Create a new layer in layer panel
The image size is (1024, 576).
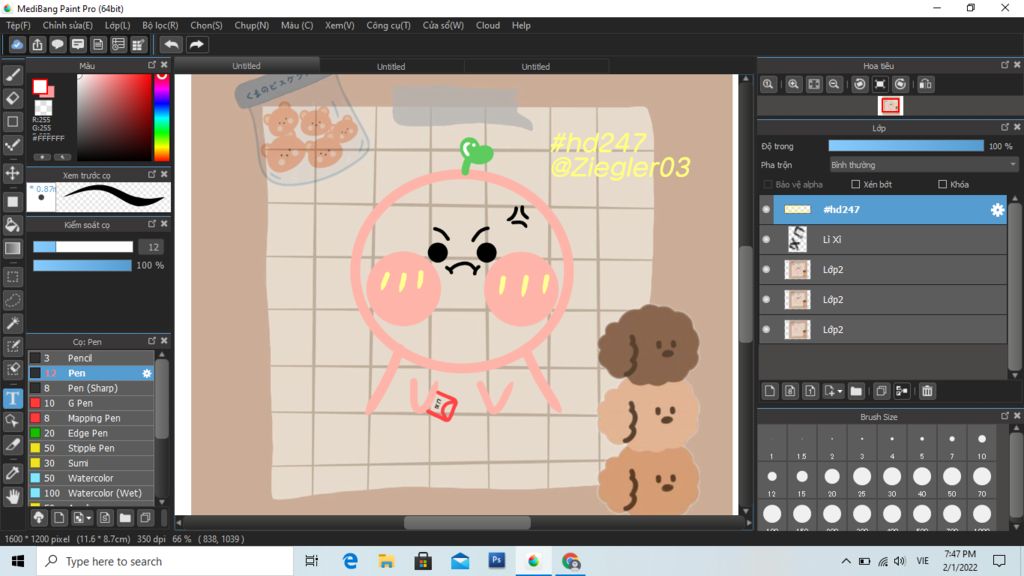[770, 391]
